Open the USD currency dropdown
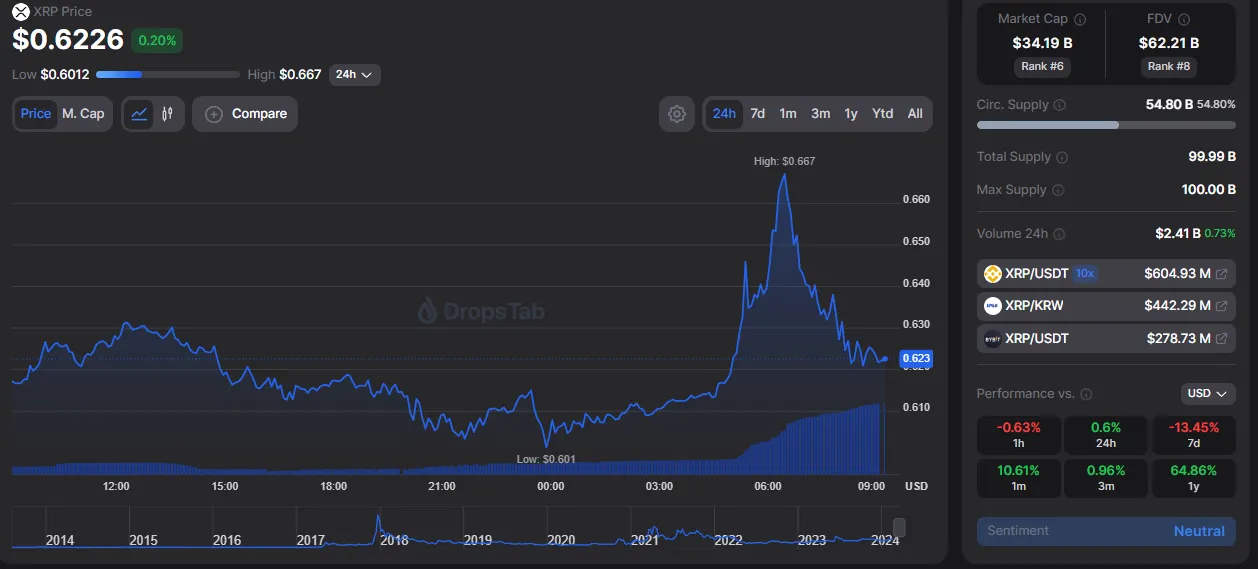 click(x=1208, y=394)
